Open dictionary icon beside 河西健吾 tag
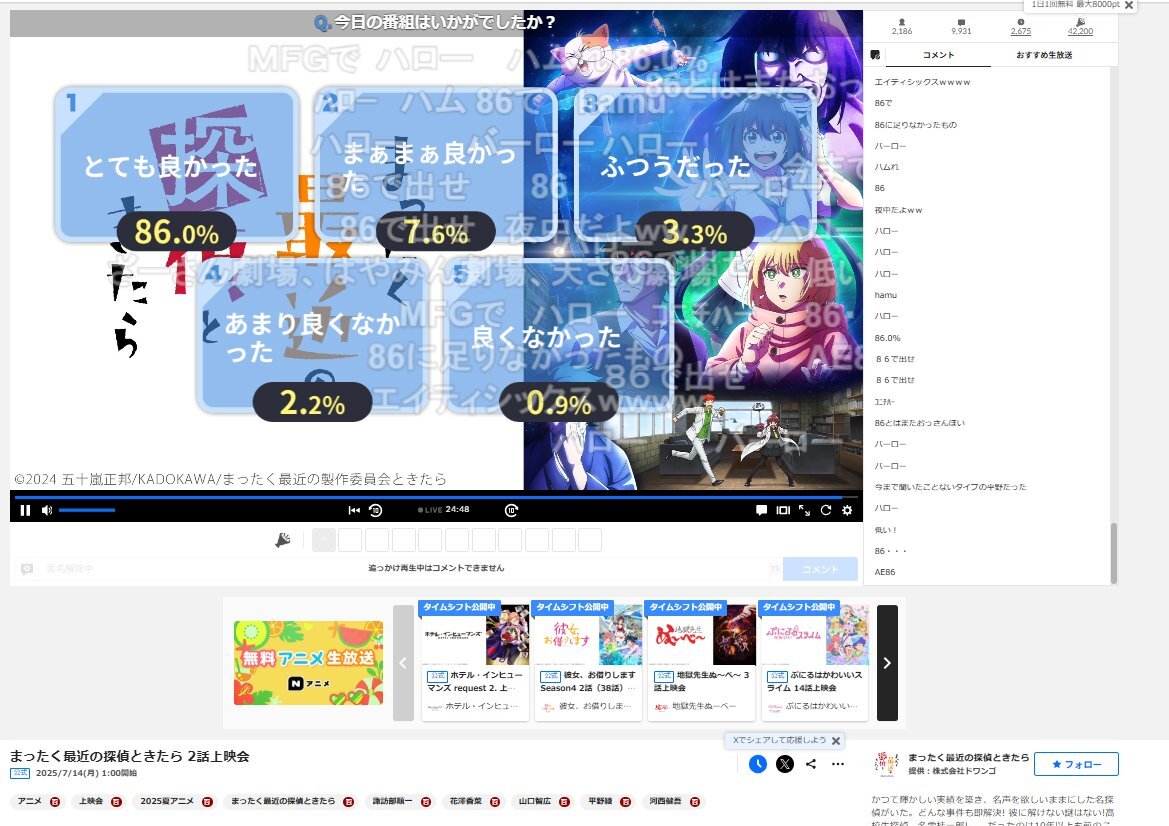 [695, 802]
